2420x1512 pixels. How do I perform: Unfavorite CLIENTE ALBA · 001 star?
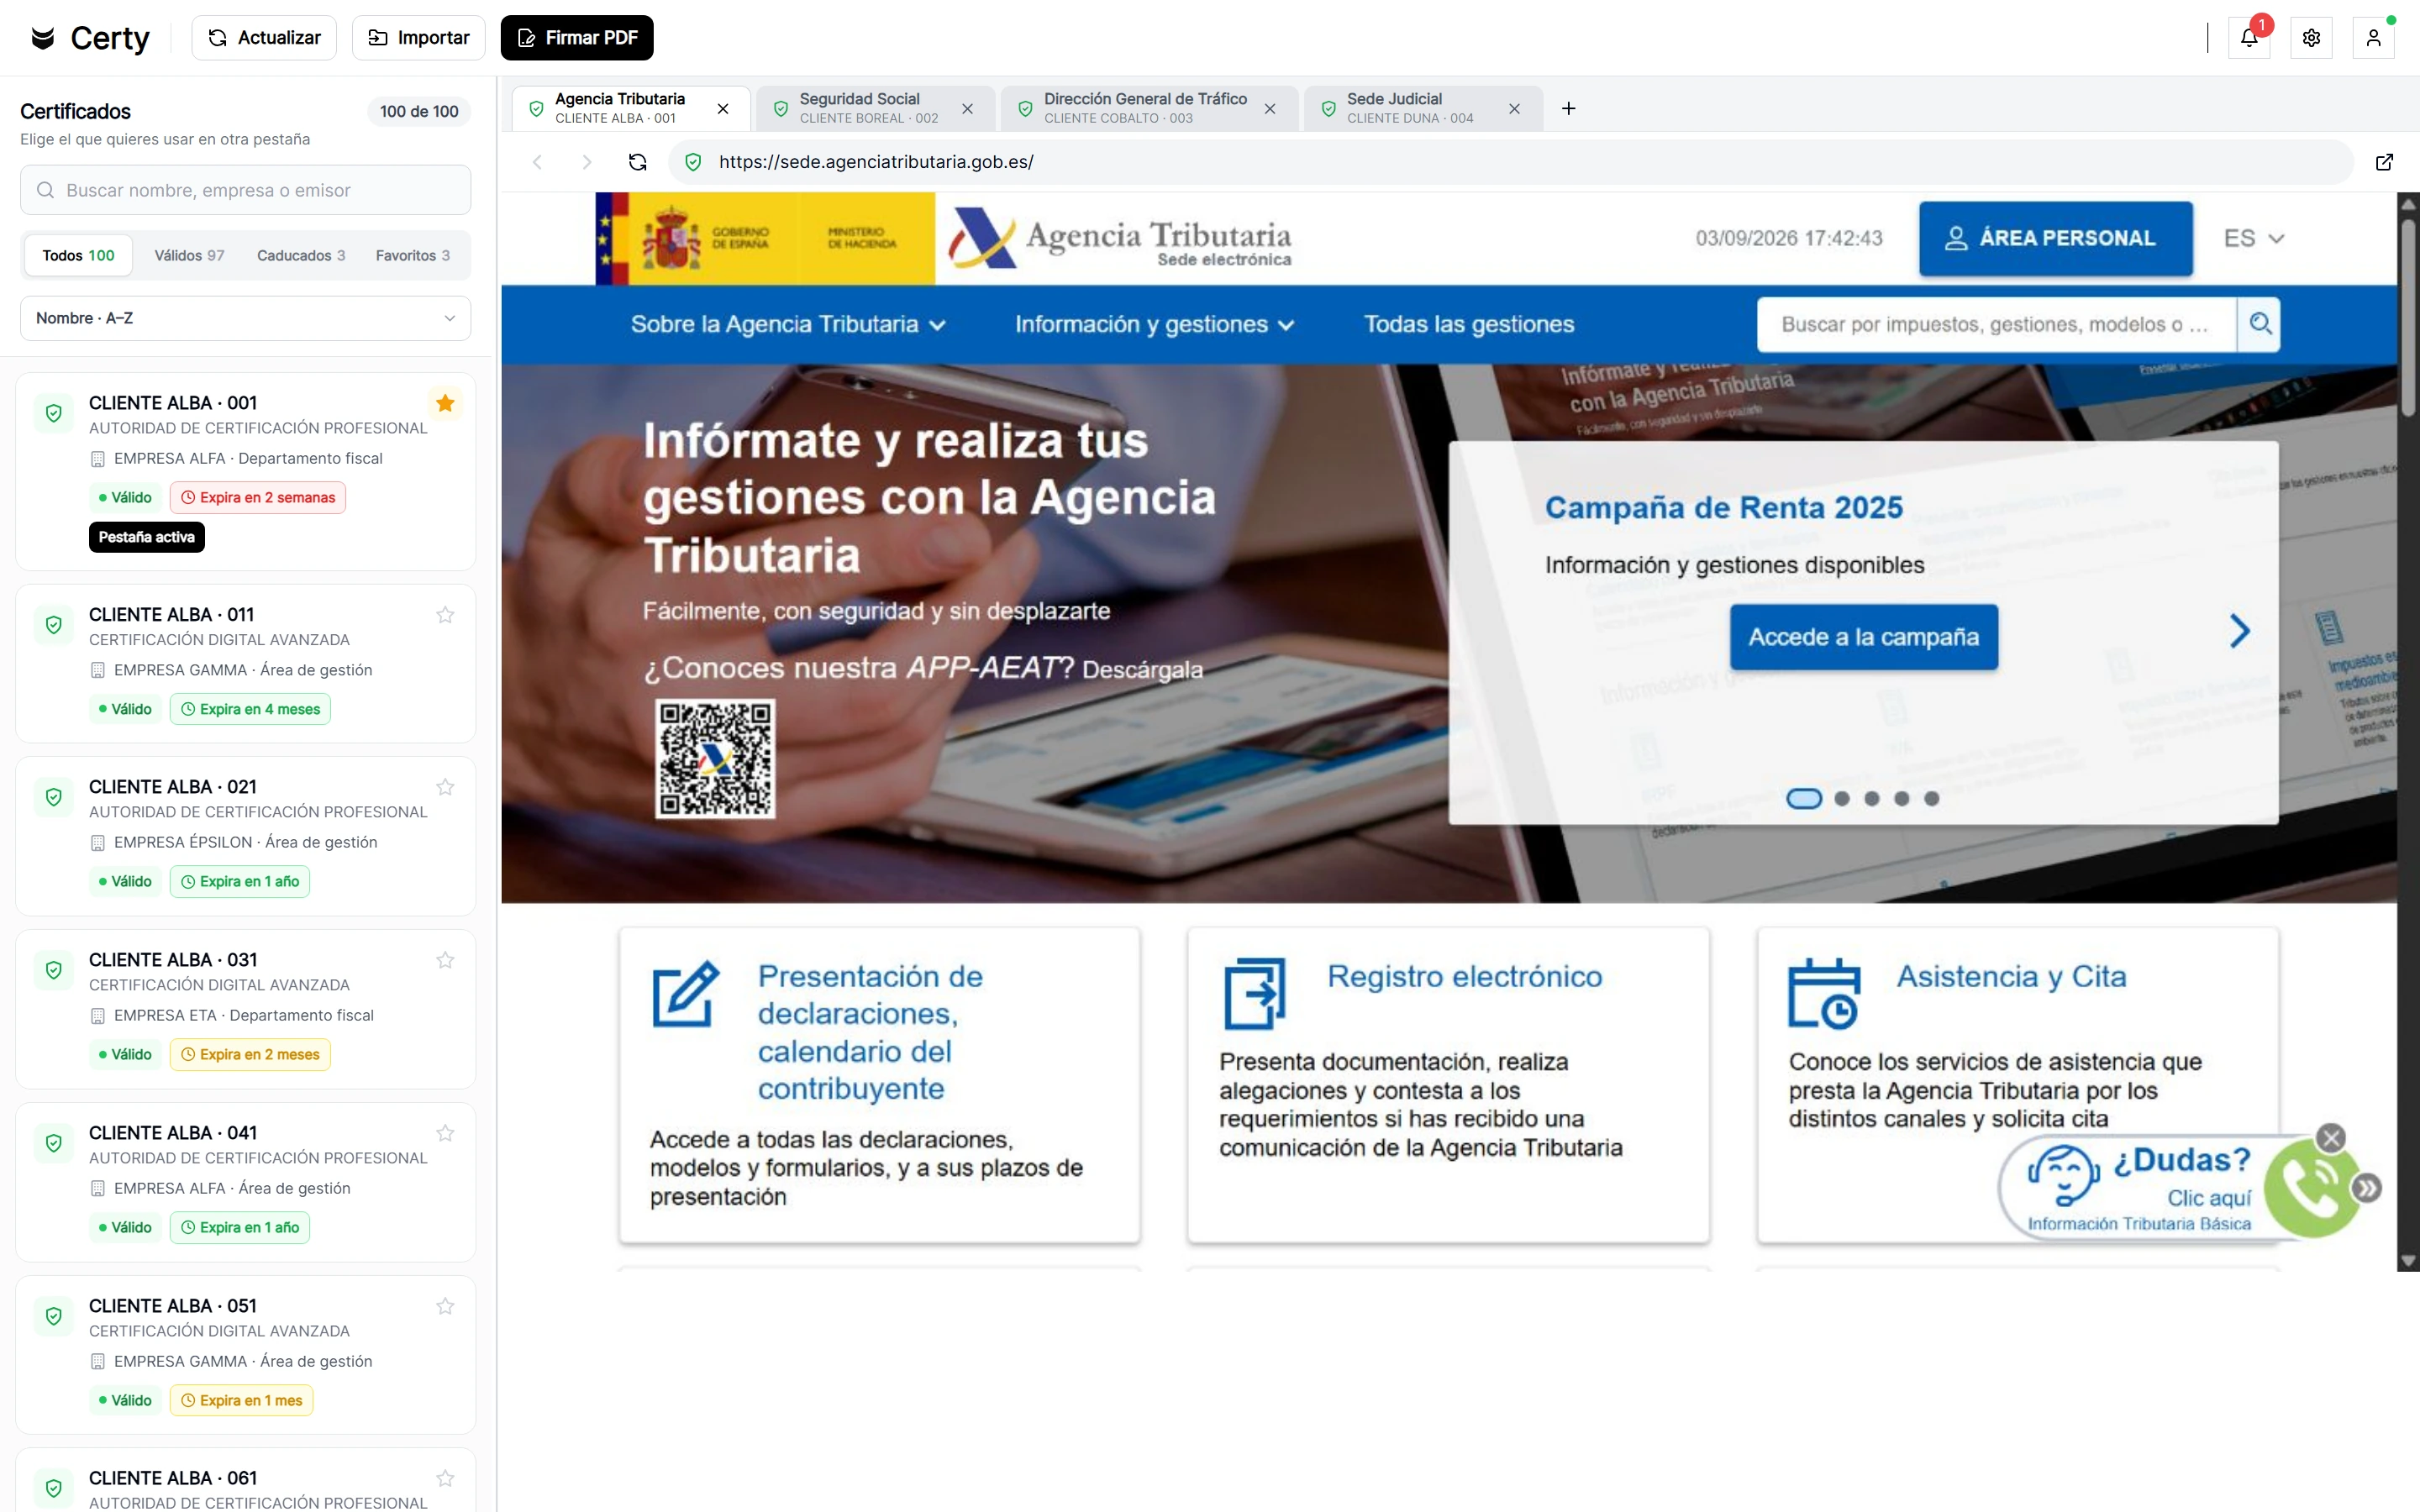coord(446,403)
